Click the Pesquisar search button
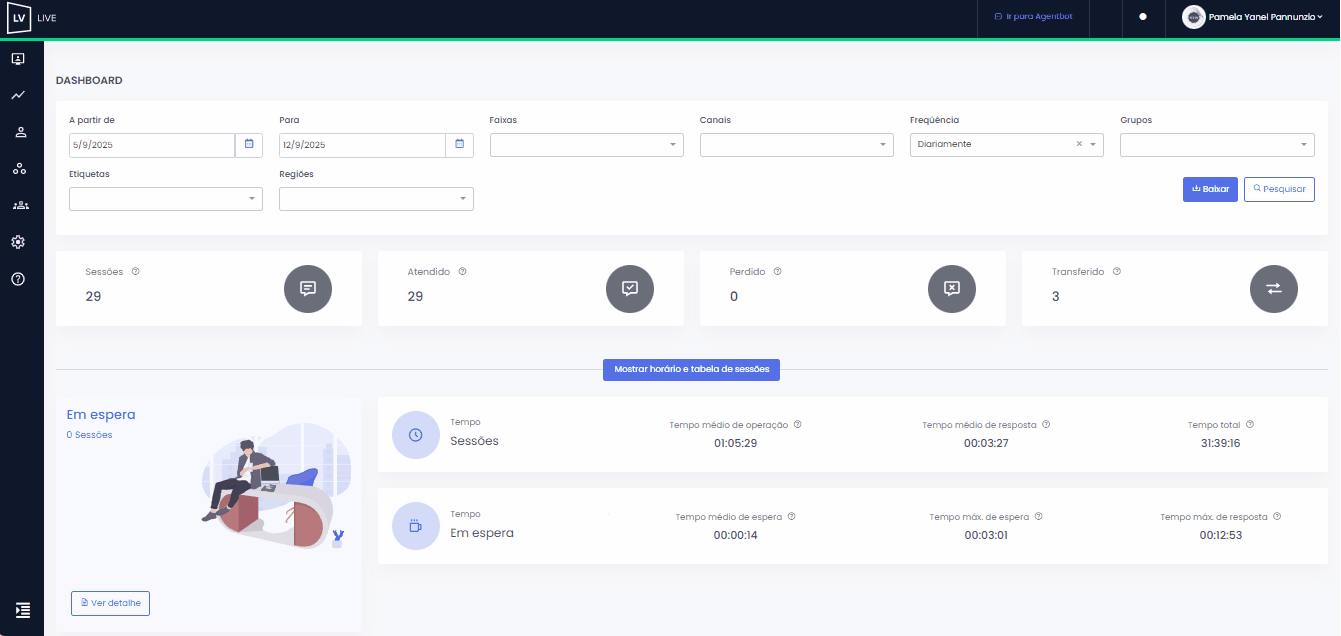1341x636 pixels. click(1279, 189)
